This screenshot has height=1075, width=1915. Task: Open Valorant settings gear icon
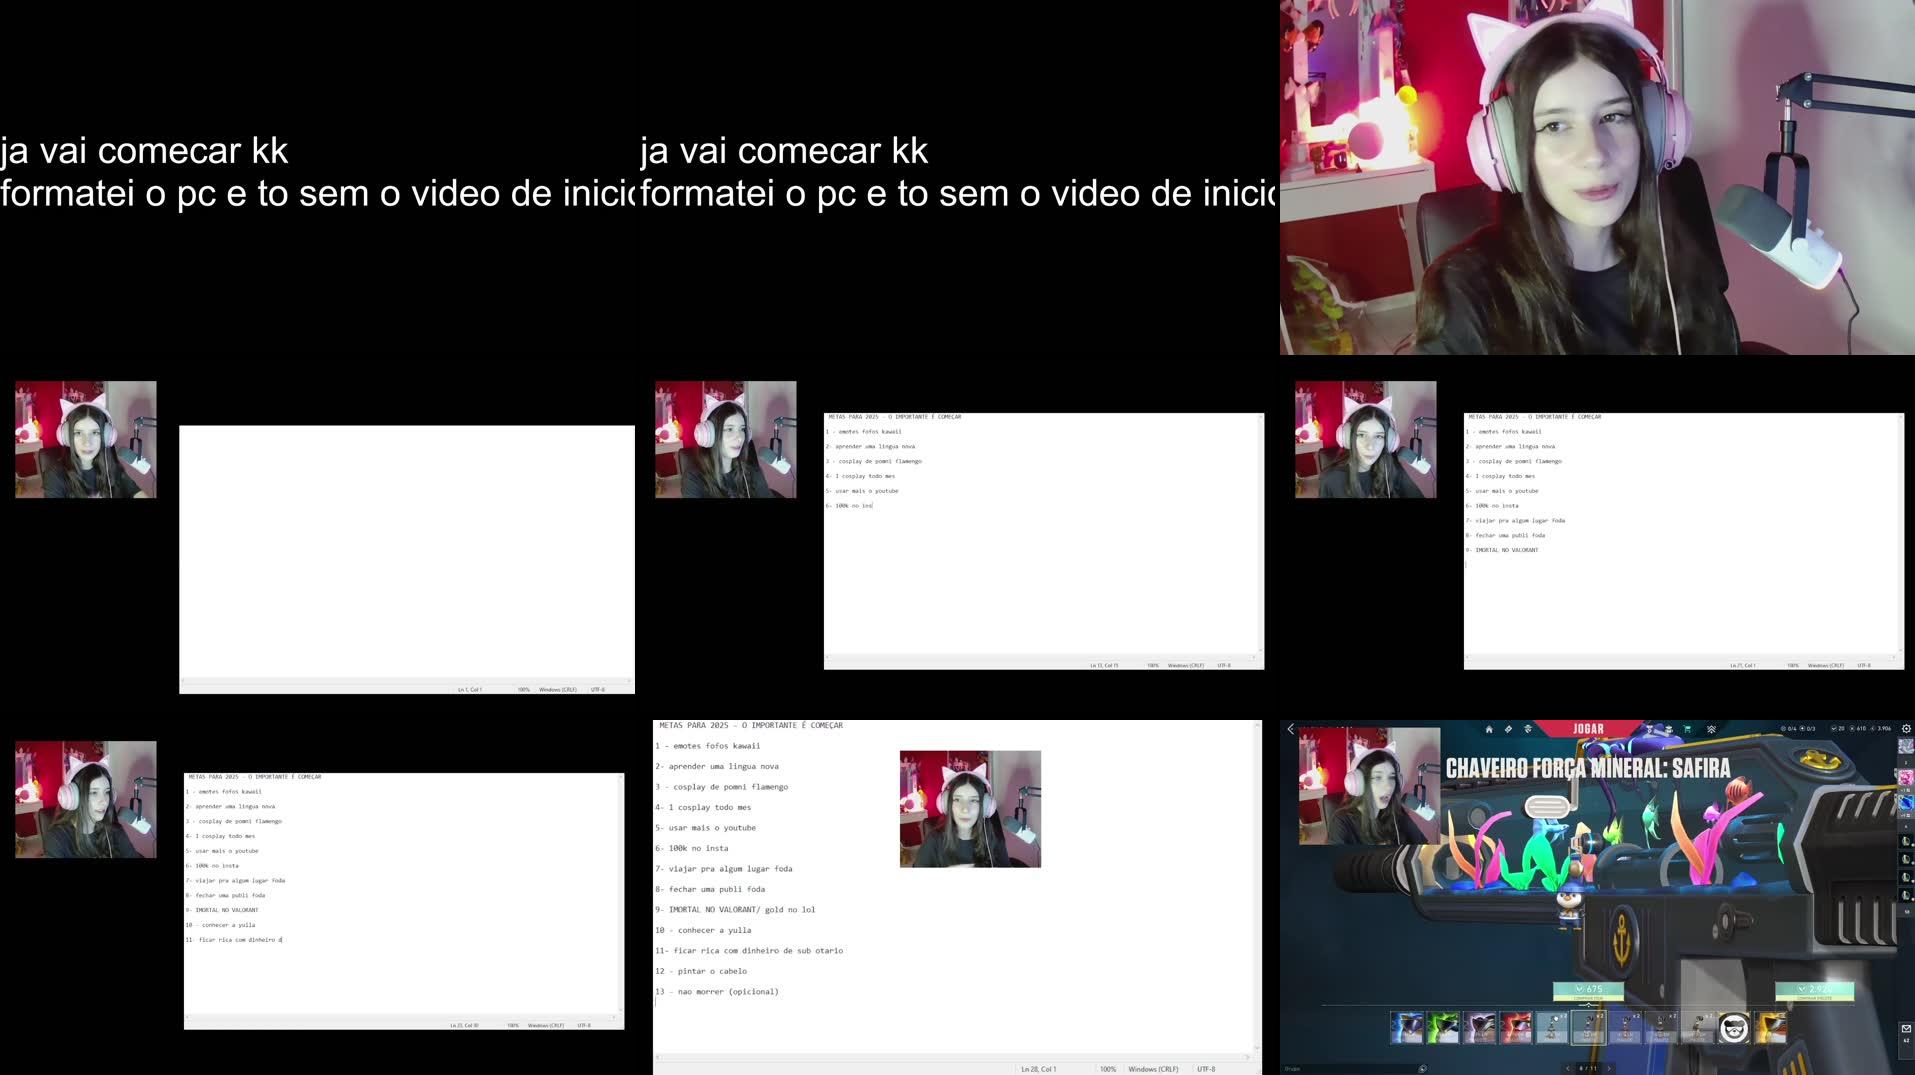tap(1906, 728)
